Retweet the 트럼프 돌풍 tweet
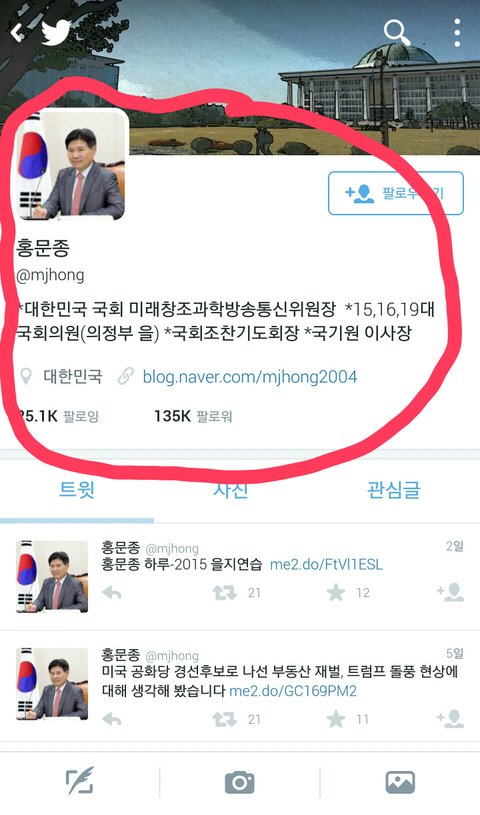The height and width of the screenshot is (815, 480). [225, 719]
